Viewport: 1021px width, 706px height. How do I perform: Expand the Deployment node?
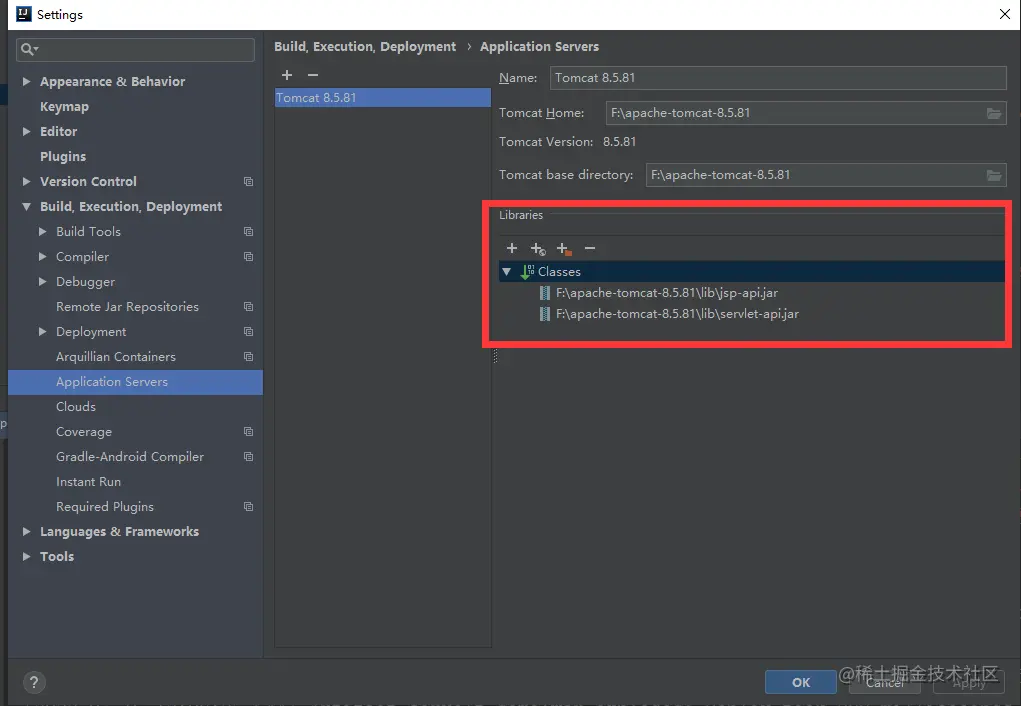tap(42, 332)
